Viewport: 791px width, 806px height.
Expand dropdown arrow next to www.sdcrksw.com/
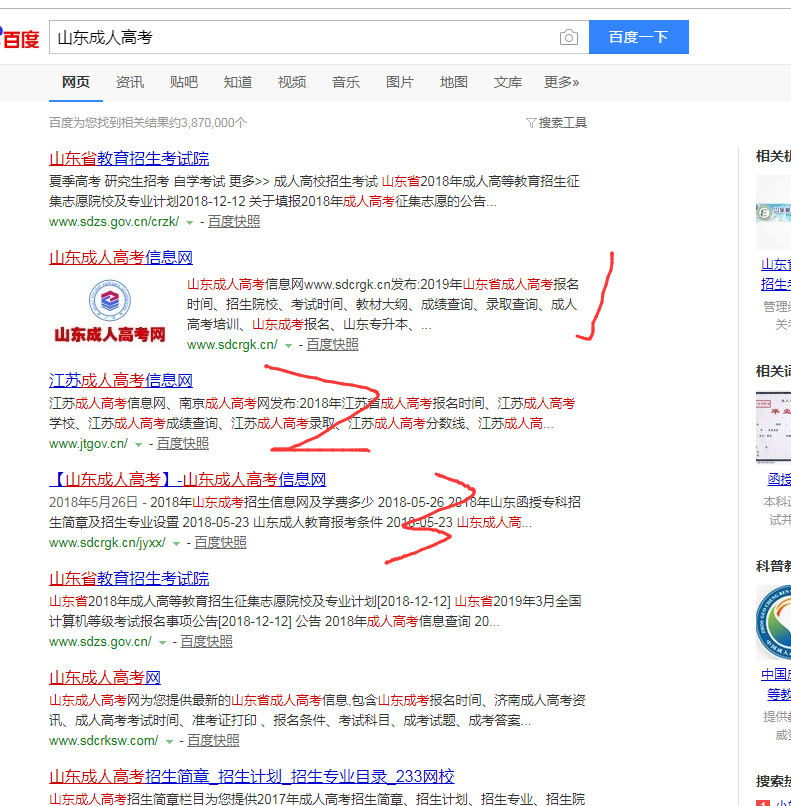169,741
